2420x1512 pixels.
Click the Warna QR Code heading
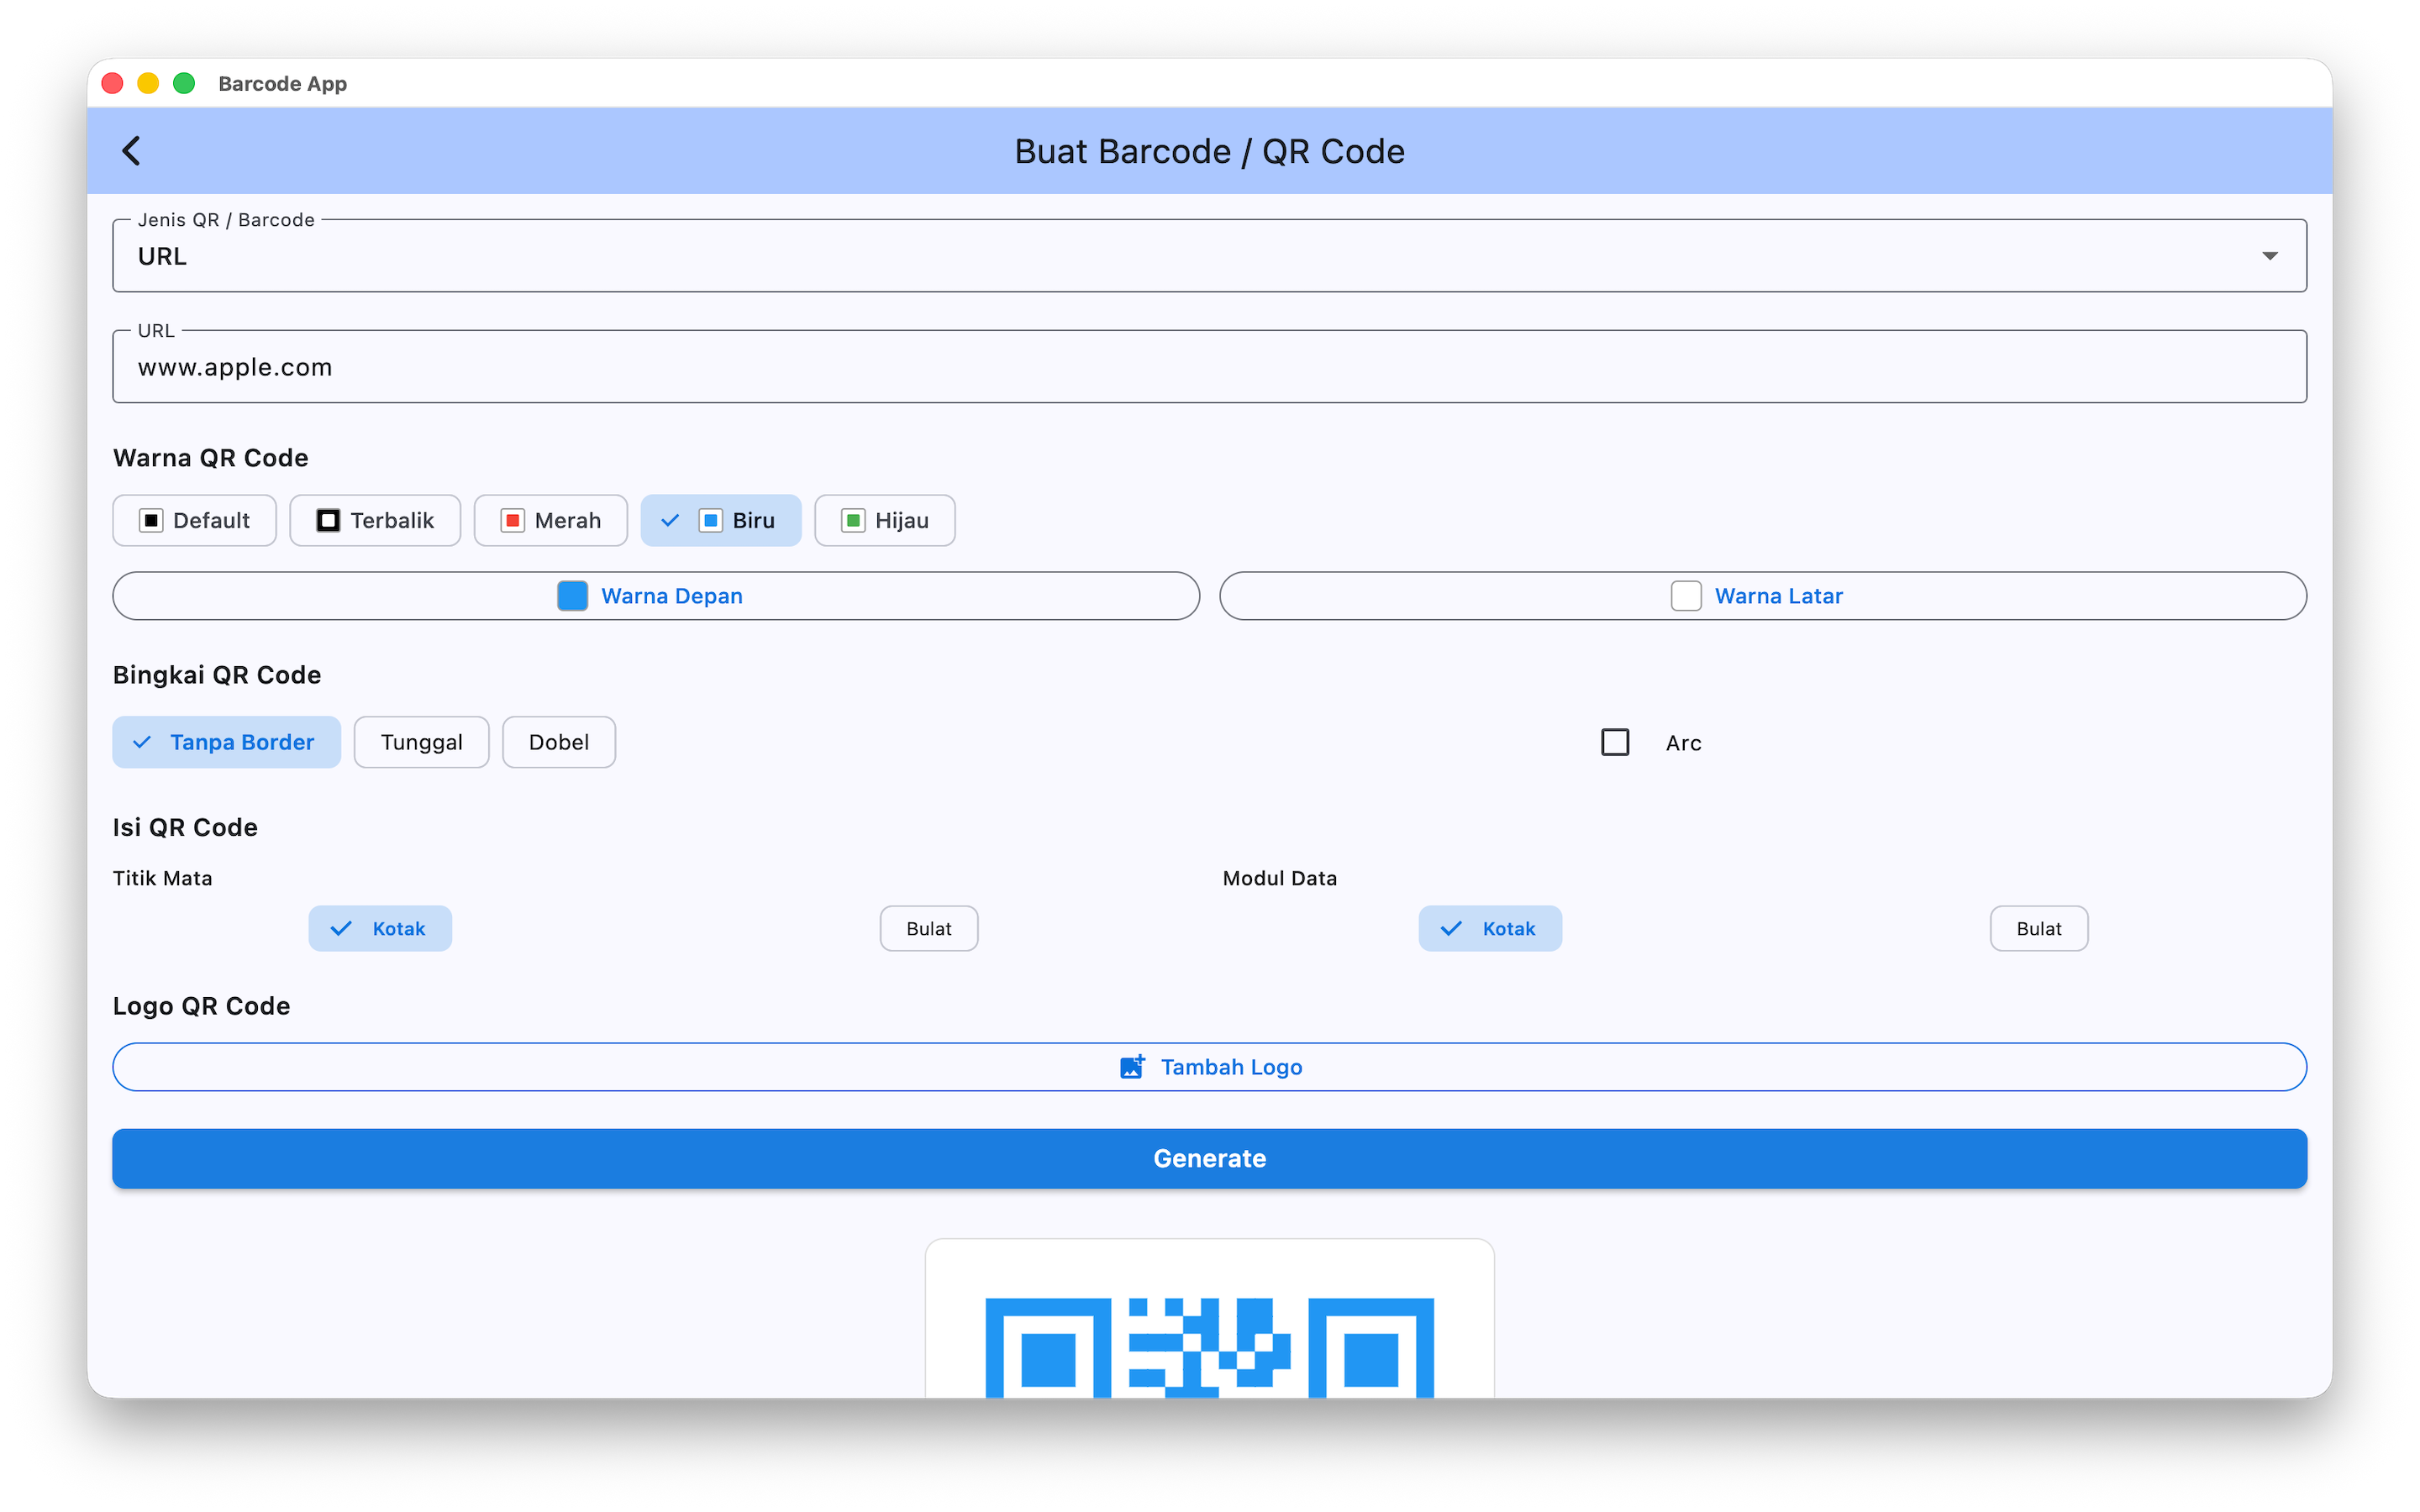[211, 458]
